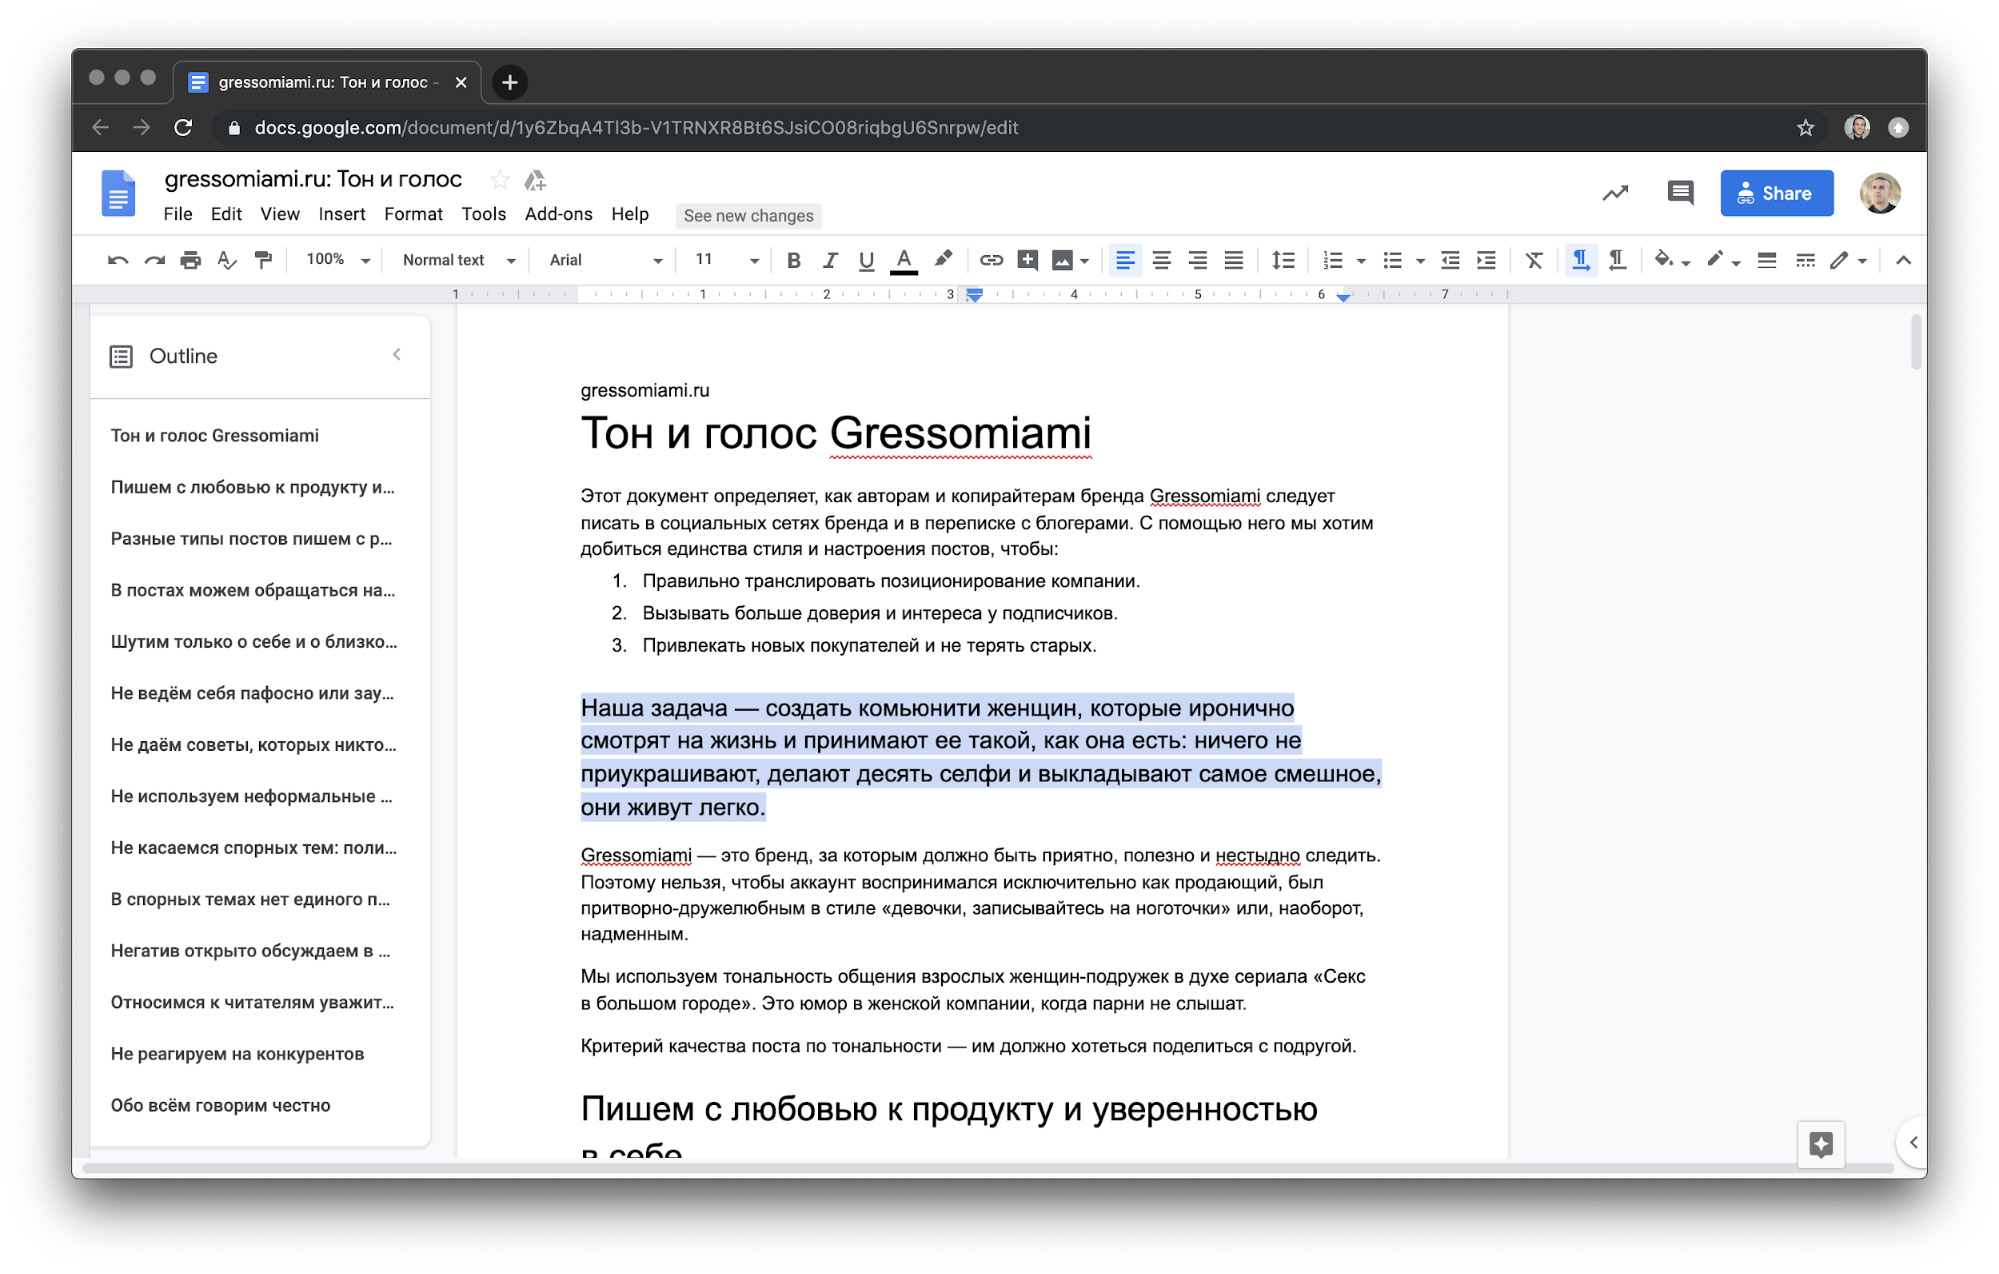Open the View menu

(280, 214)
